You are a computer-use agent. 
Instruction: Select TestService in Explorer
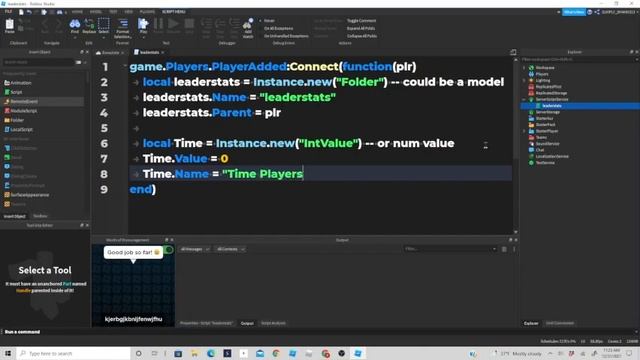(x=545, y=163)
